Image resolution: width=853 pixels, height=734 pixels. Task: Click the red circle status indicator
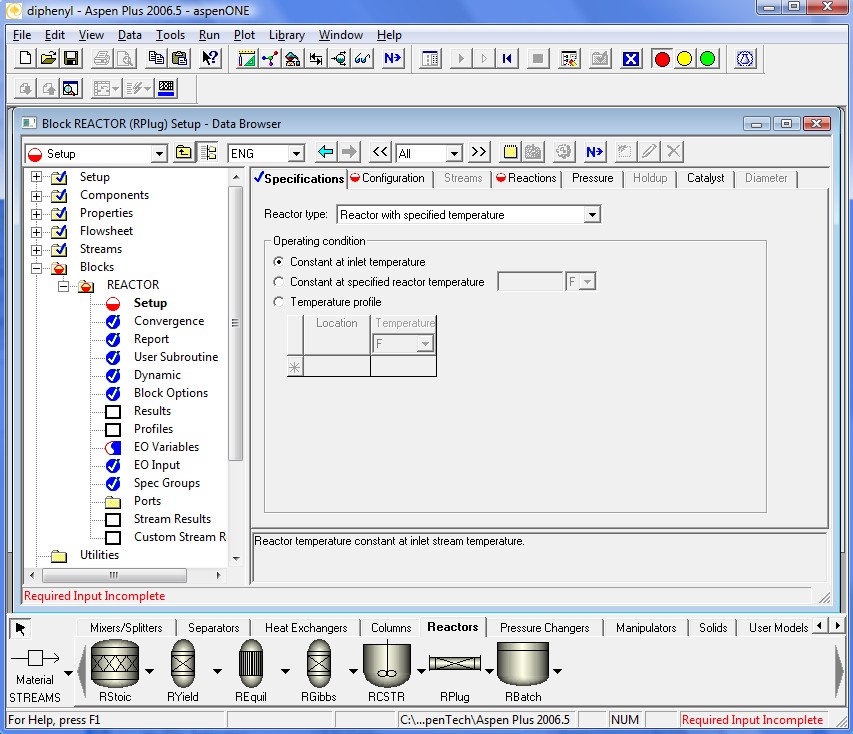[661, 59]
